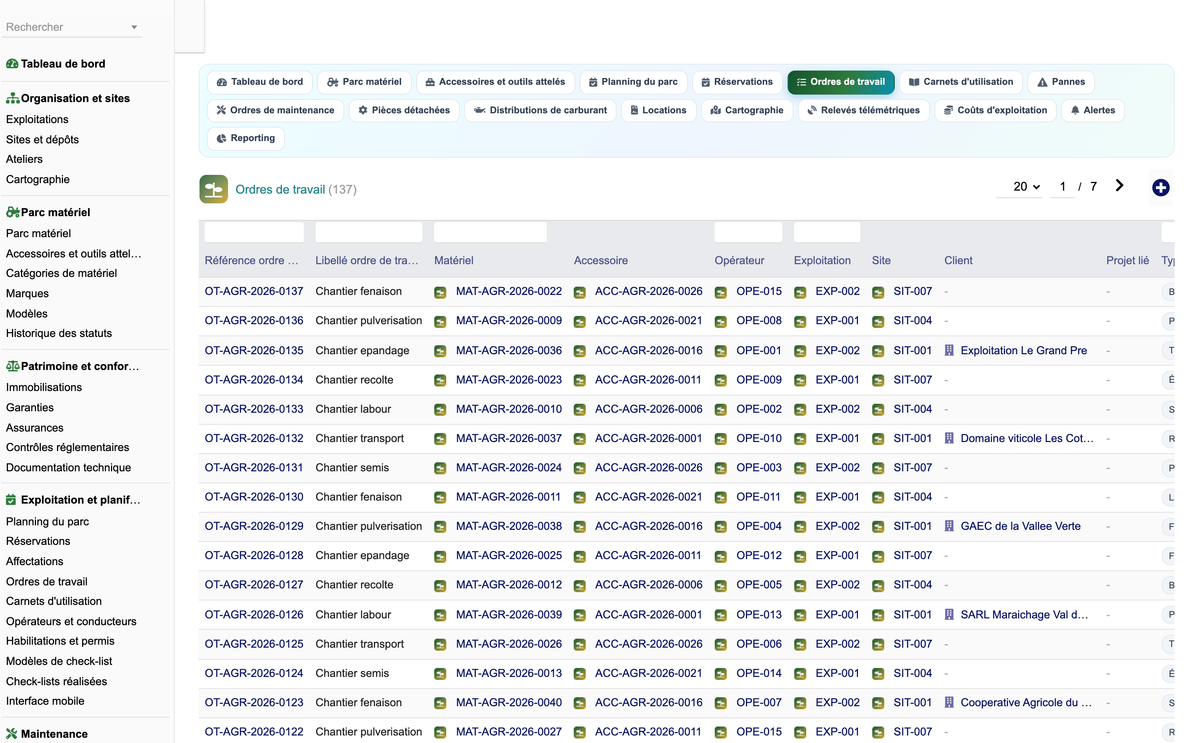
Task: Click exploitation icon in OT-AGR-2026-0134 row
Action: pos(800,380)
